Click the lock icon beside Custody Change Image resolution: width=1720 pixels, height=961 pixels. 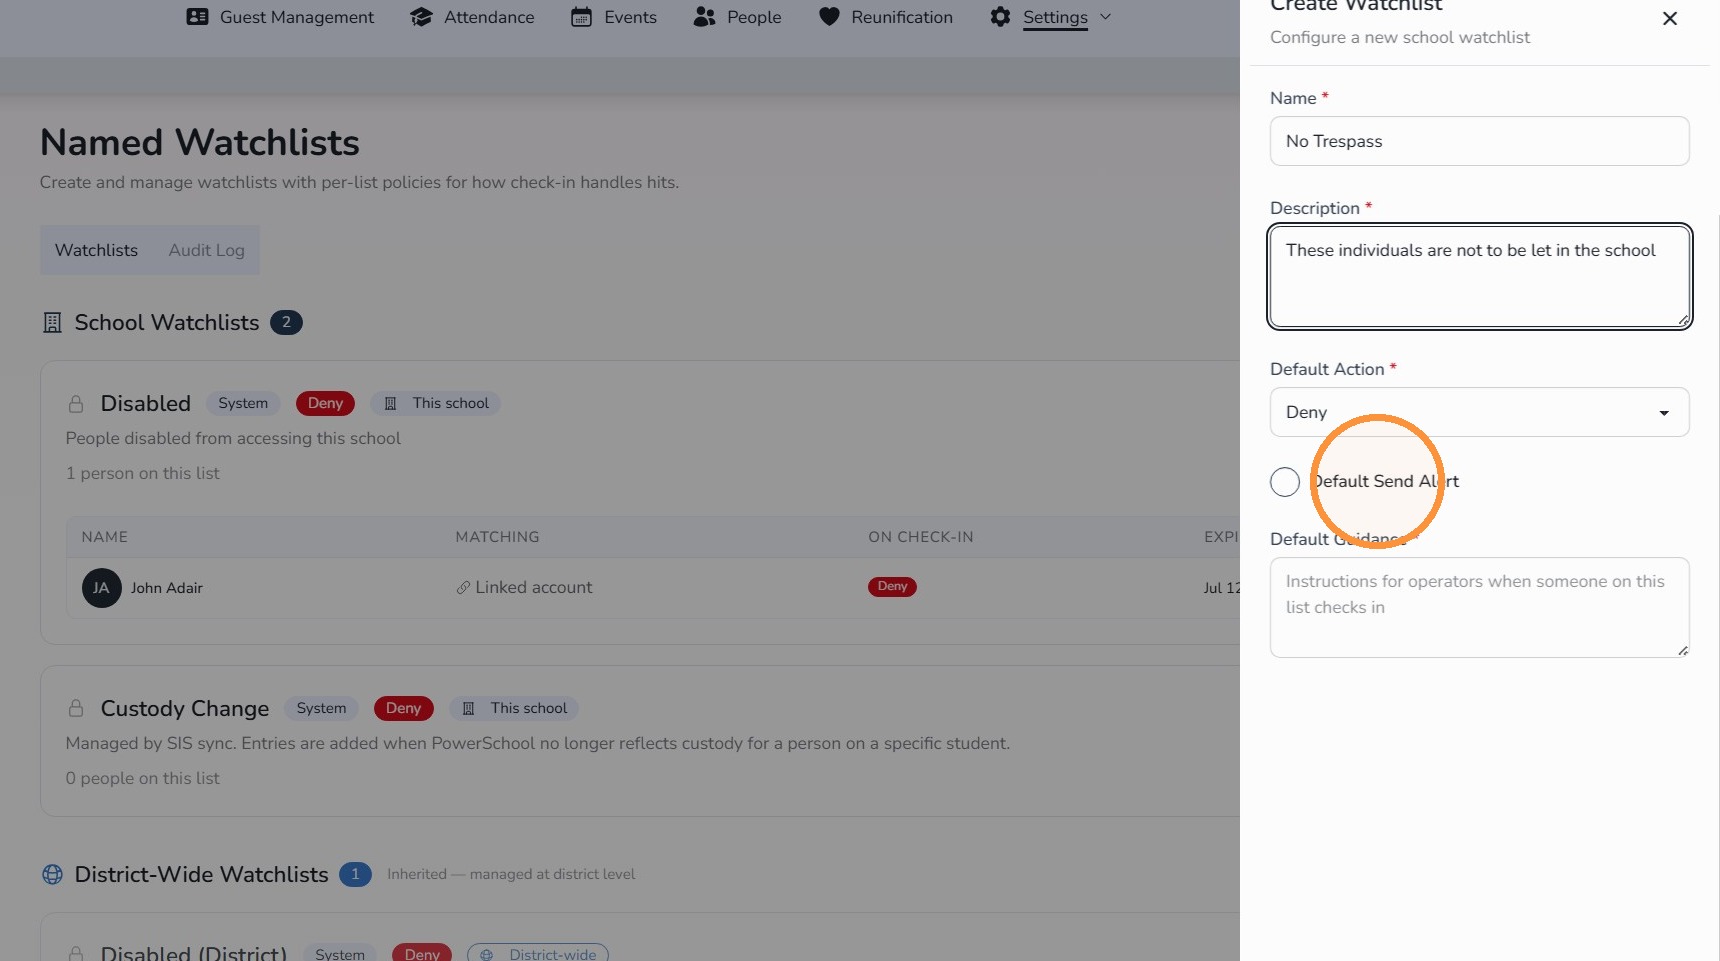pos(76,709)
